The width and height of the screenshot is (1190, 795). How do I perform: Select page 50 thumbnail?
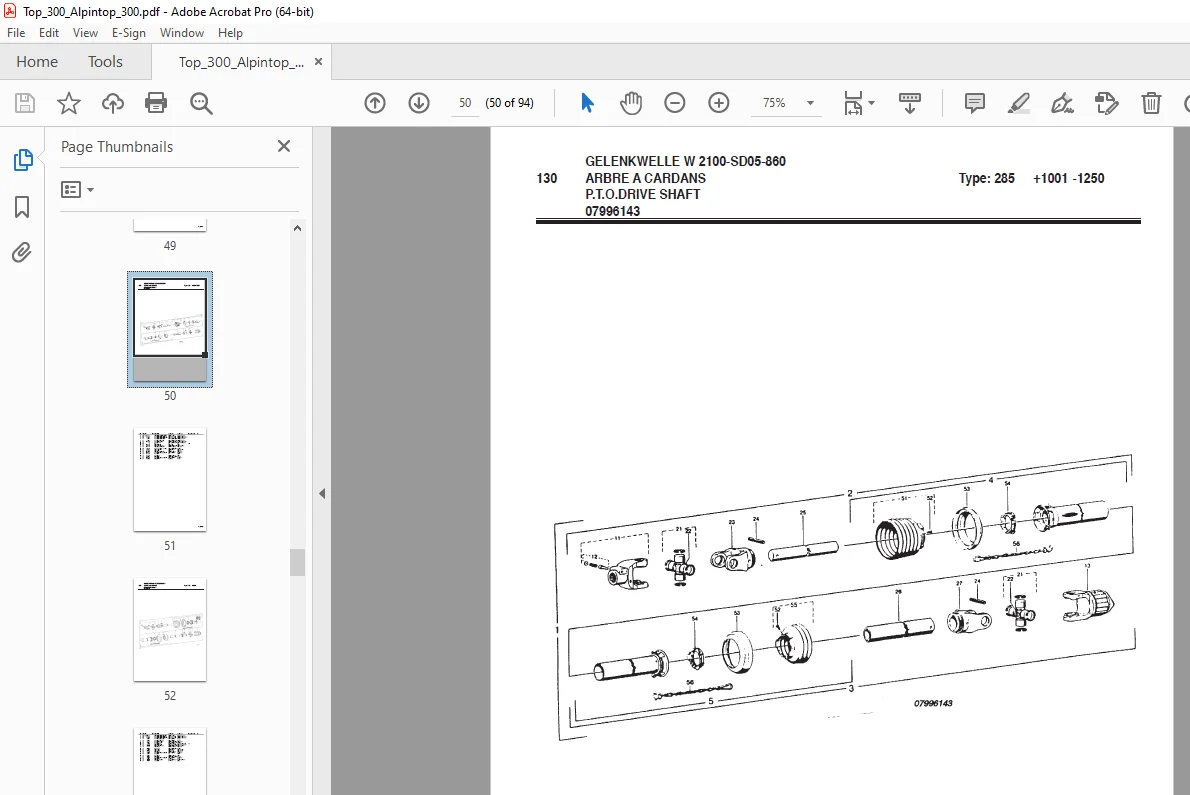(170, 329)
